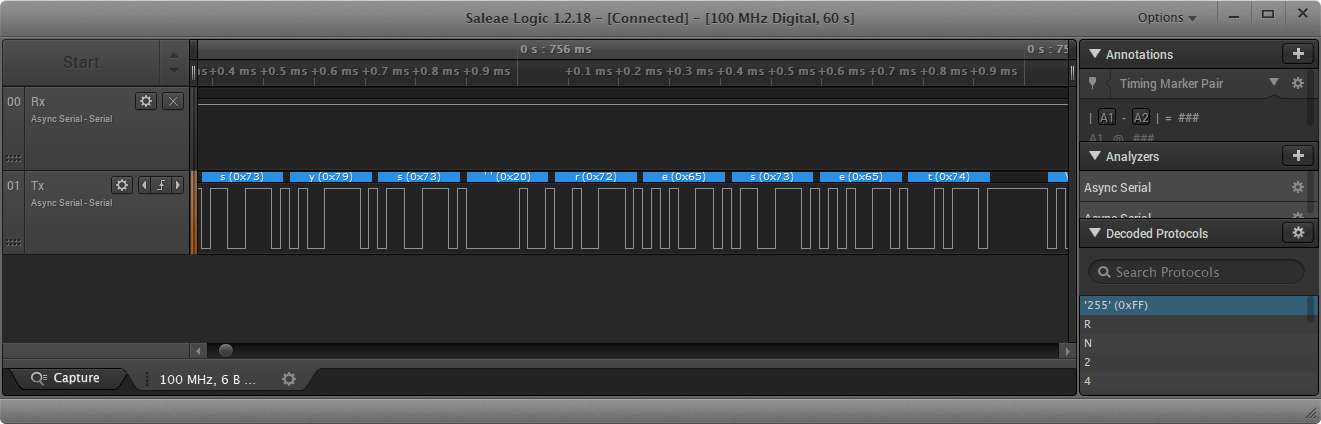This screenshot has height=424, width=1321.
Task: Toggle the Tx trigger edge setting
Action: (161, 185)
